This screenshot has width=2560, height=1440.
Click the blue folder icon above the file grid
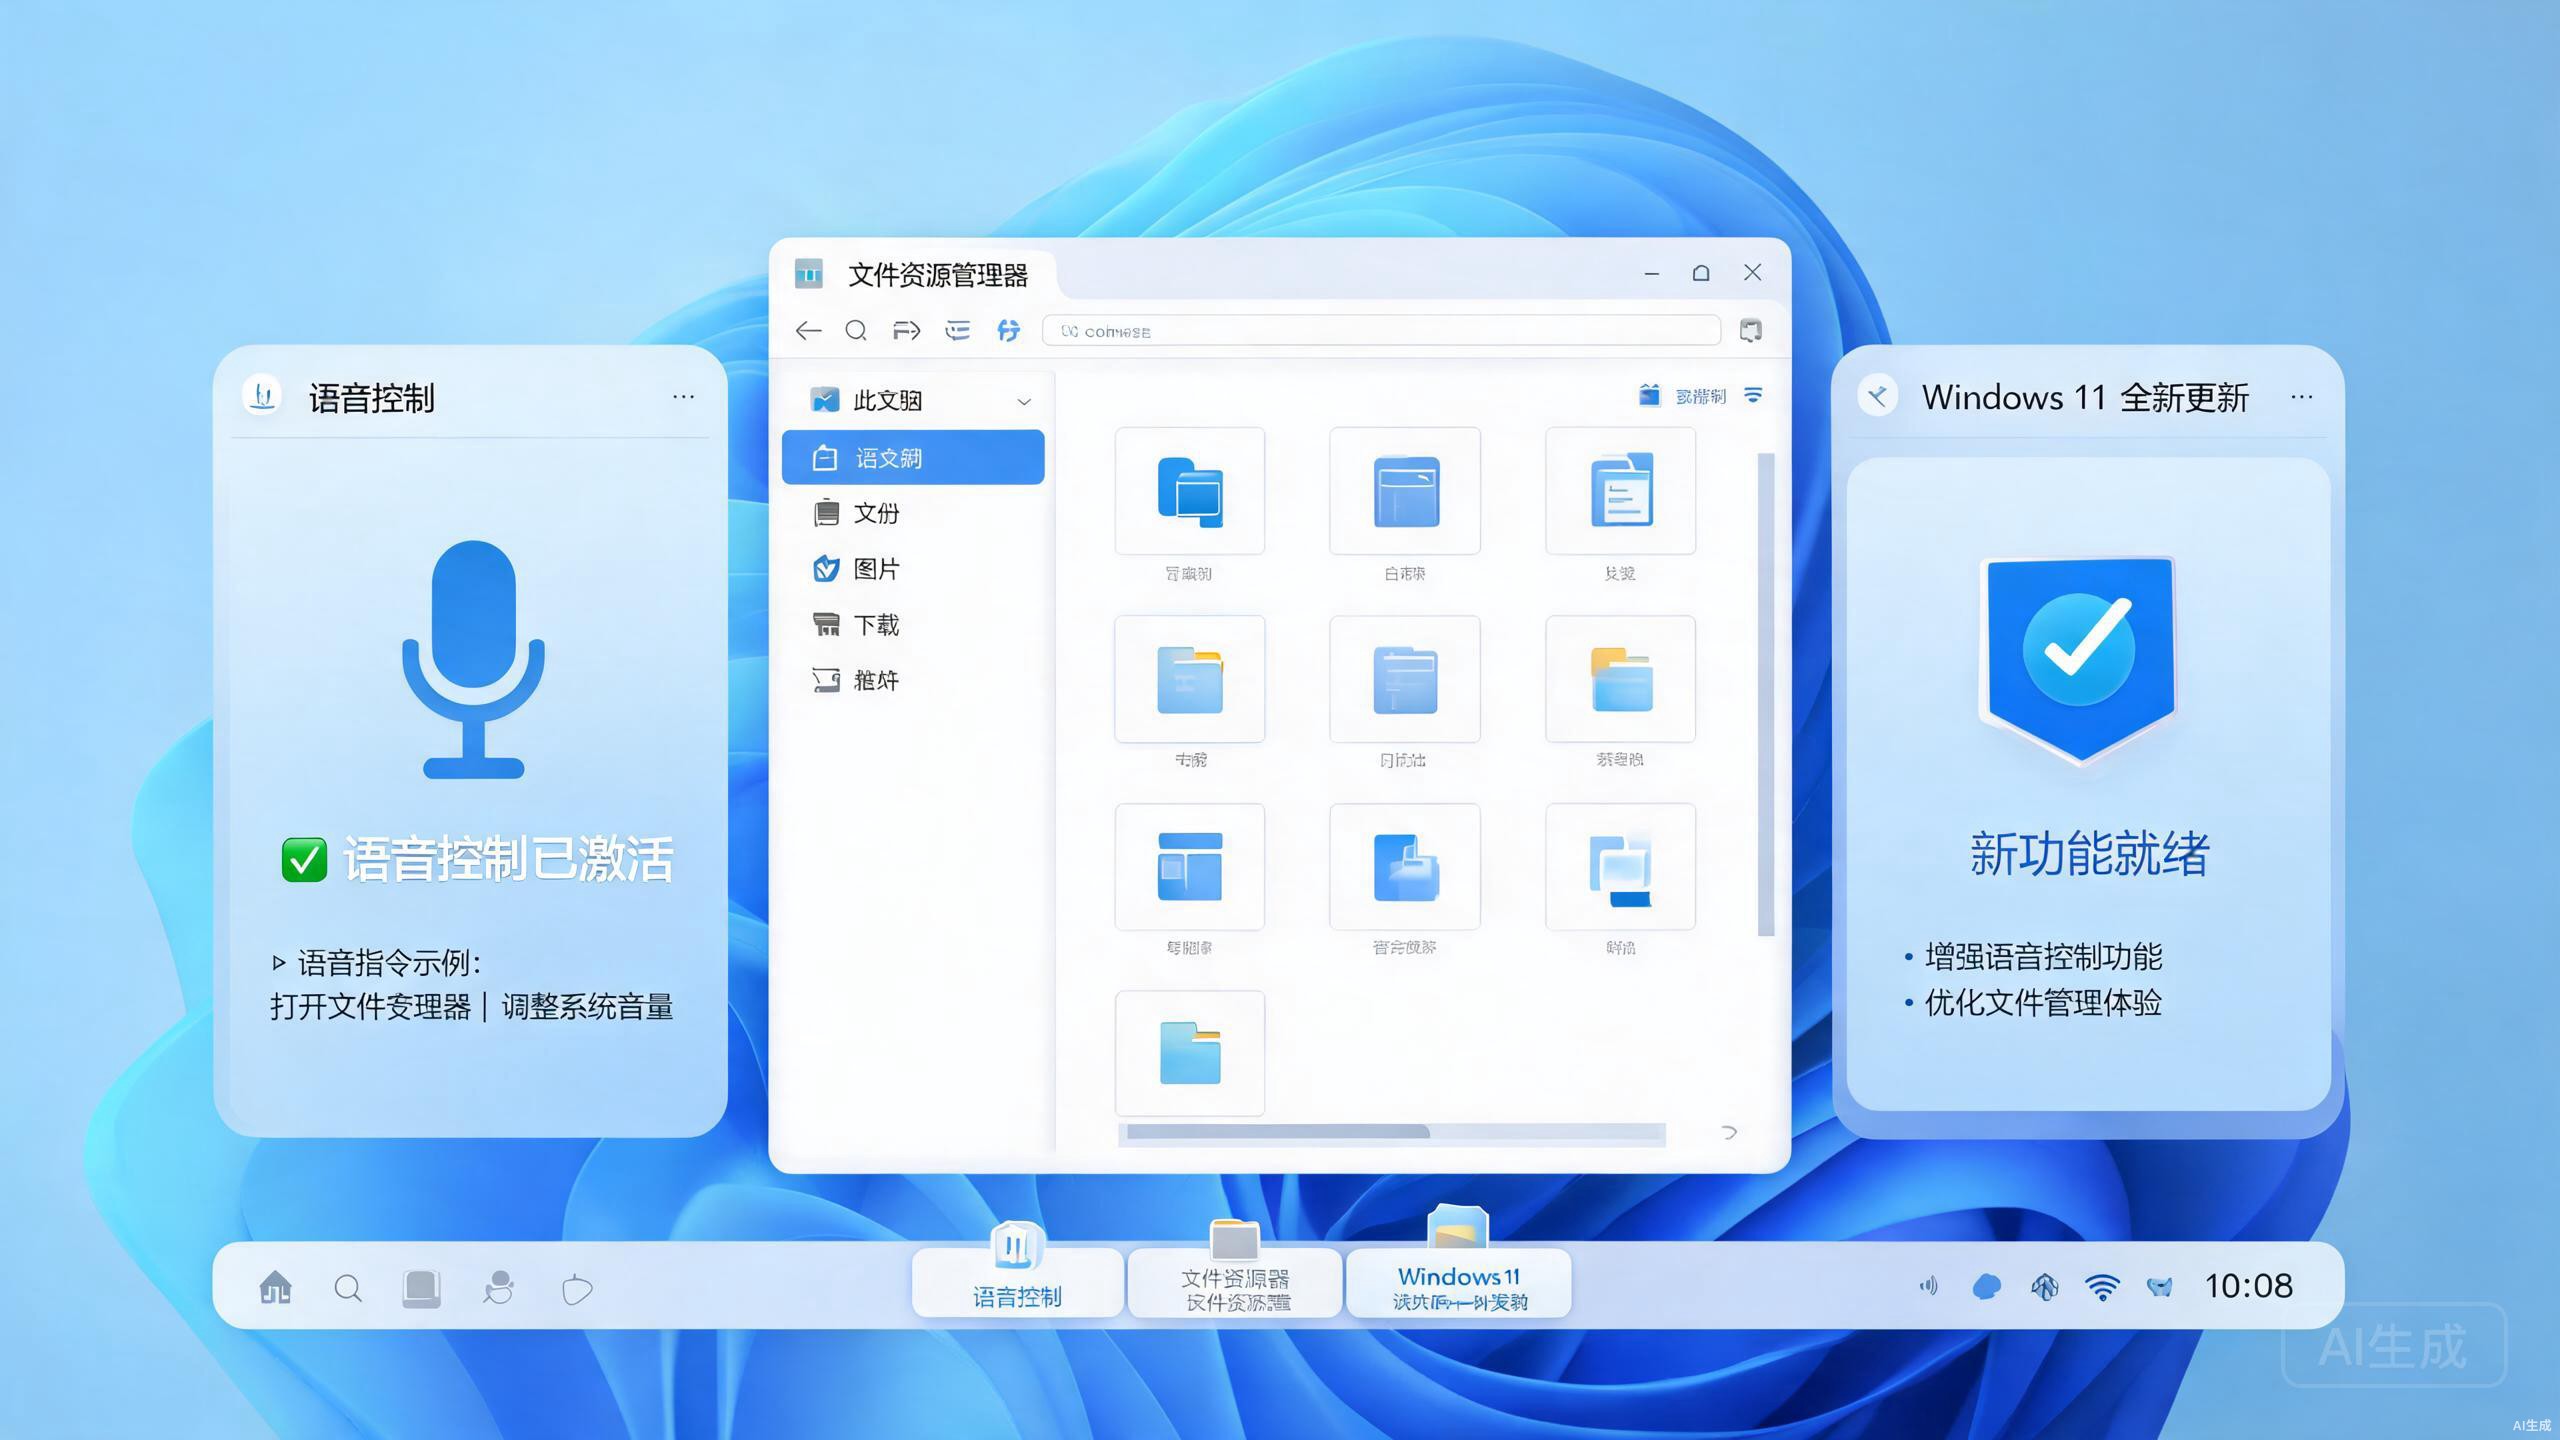pyautogui.click(x=1649, y=396)
